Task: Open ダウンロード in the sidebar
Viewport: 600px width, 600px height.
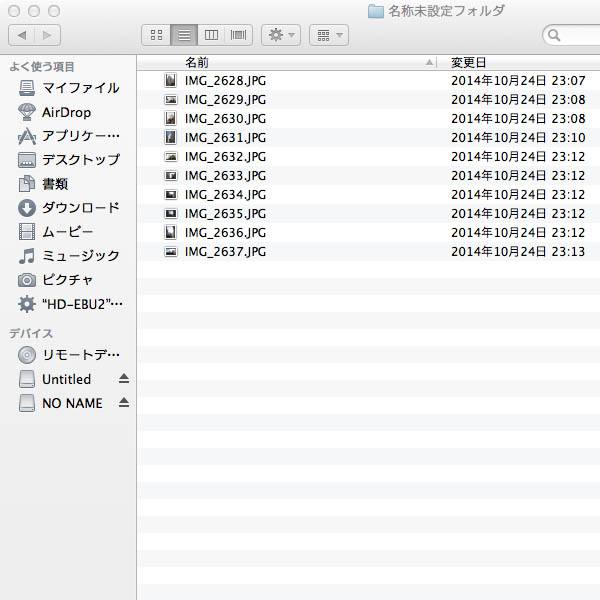Action: coord(80,208)
